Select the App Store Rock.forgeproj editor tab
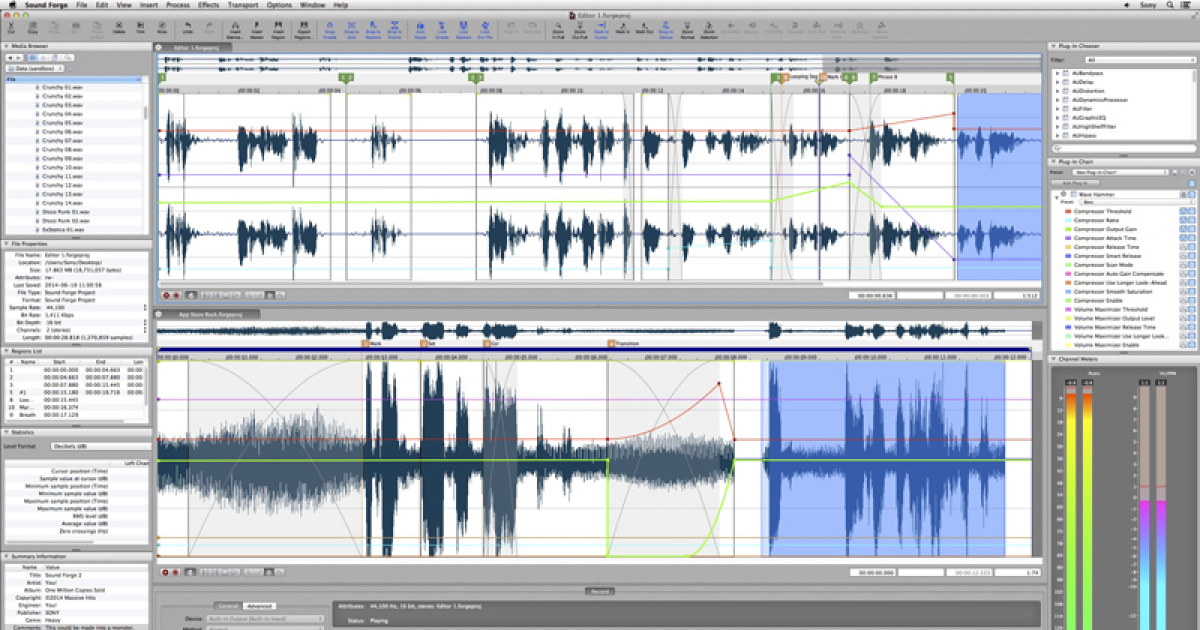 pos(210,315)
